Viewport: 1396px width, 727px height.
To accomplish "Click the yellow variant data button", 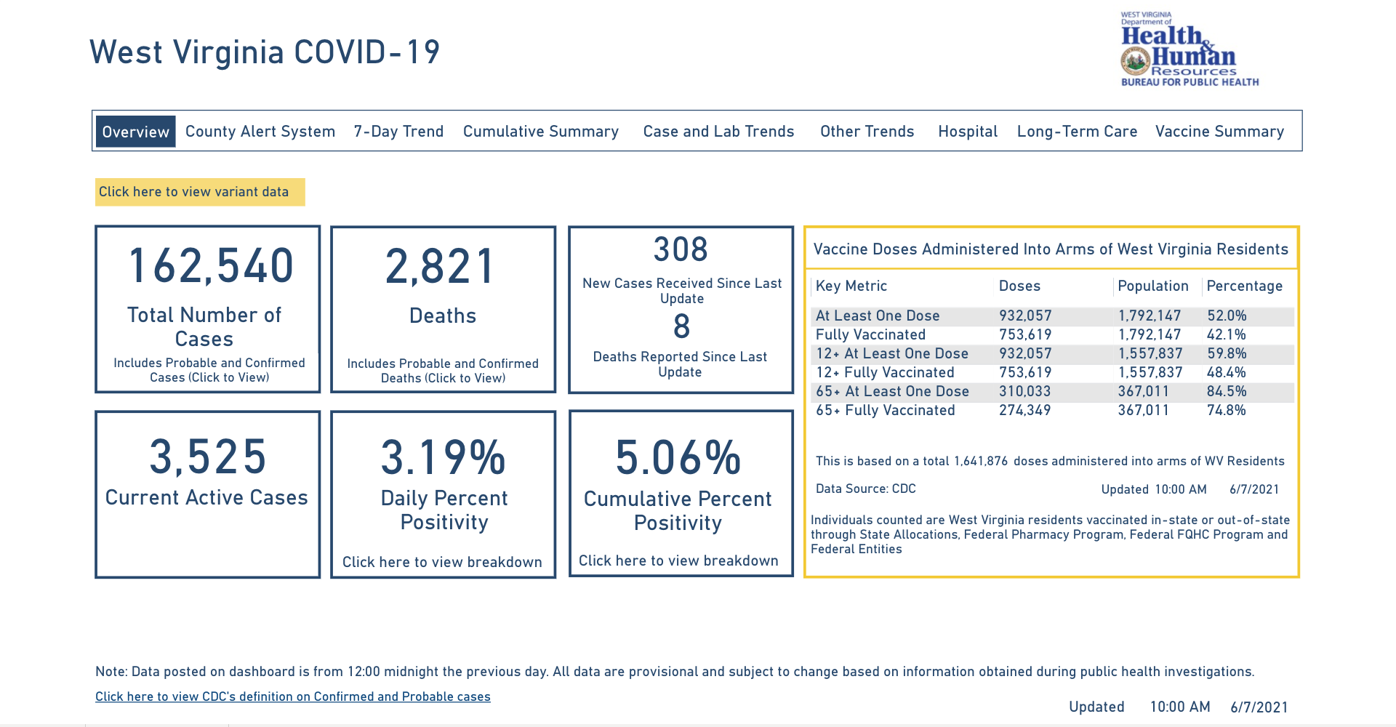I will click(x=200, y=192).
